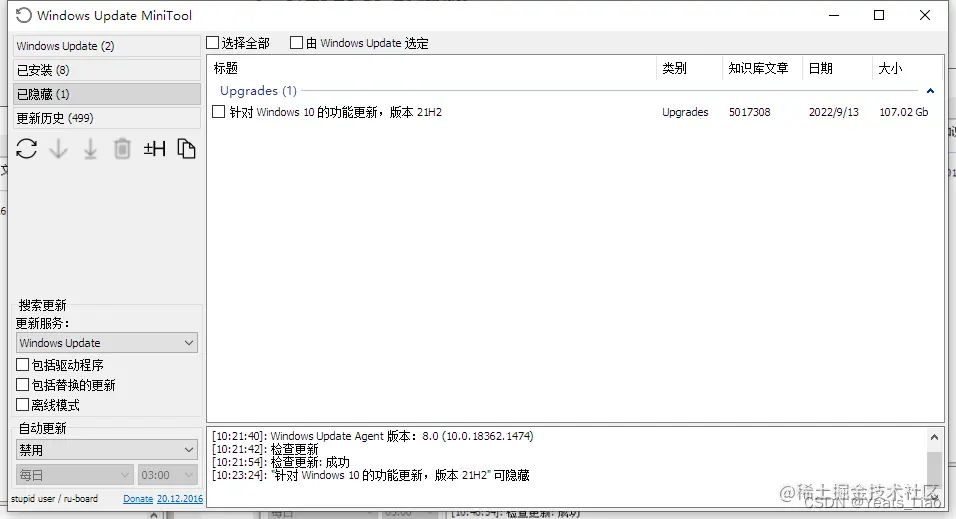Image resolution: width=956 pixels, height=519 pixels.
Task: Enable 离线模式 option
Action: tap(23, 404)
